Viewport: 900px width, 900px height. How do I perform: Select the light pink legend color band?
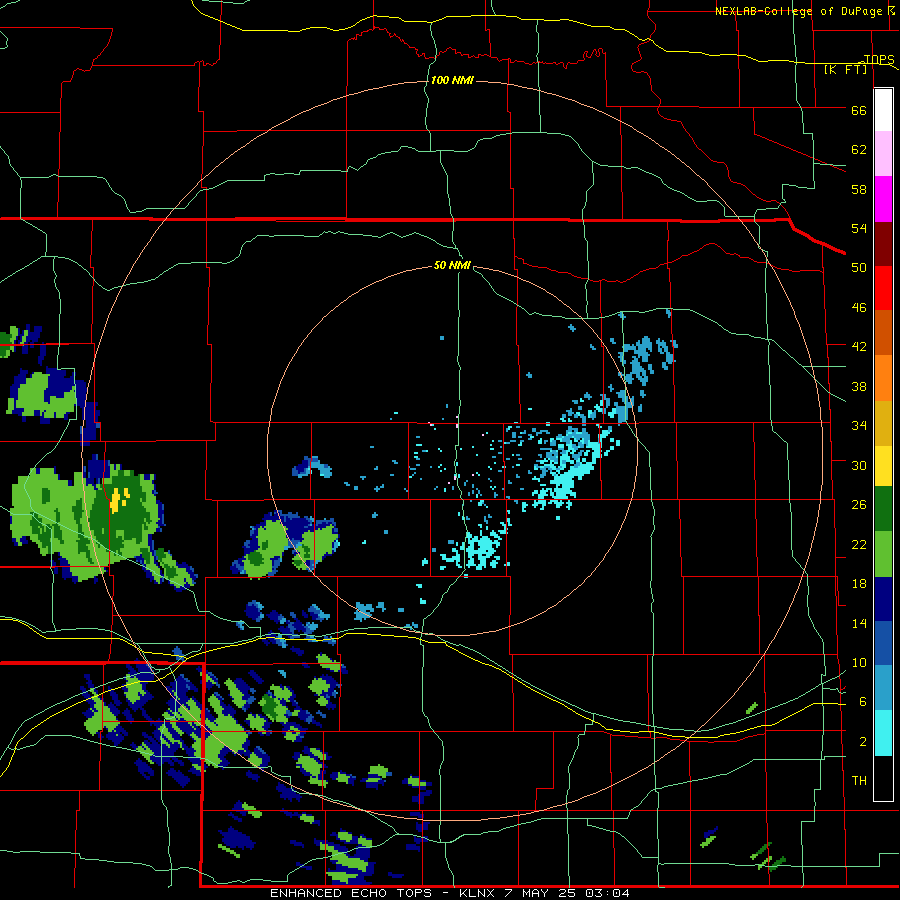883,154
